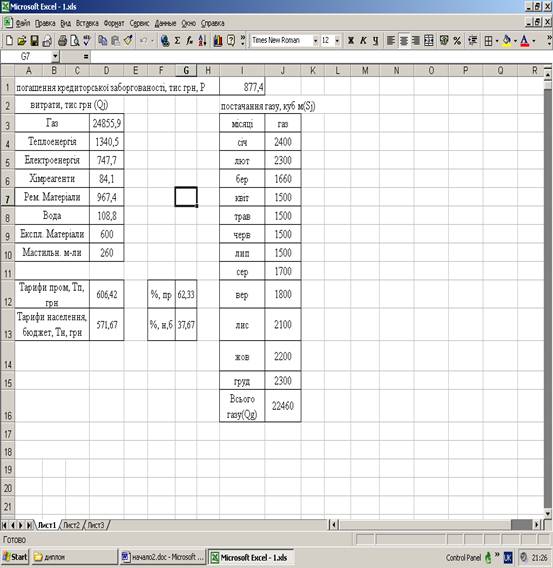Click the AutoSum sigma icon
Screen dimensions: 553x568
pos(177,41)
